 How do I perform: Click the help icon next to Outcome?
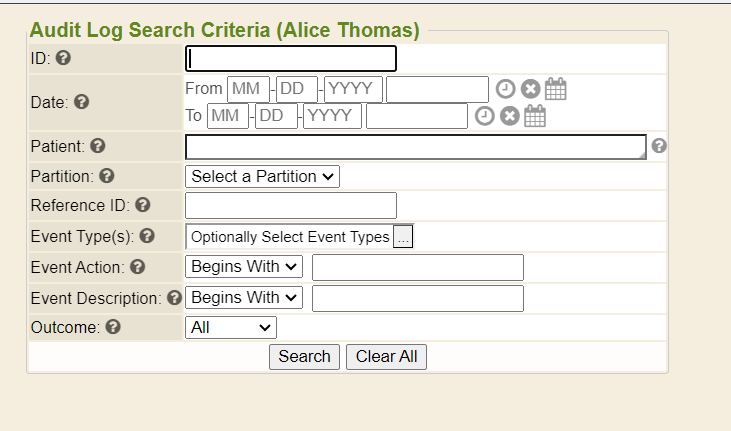point(112,326)
